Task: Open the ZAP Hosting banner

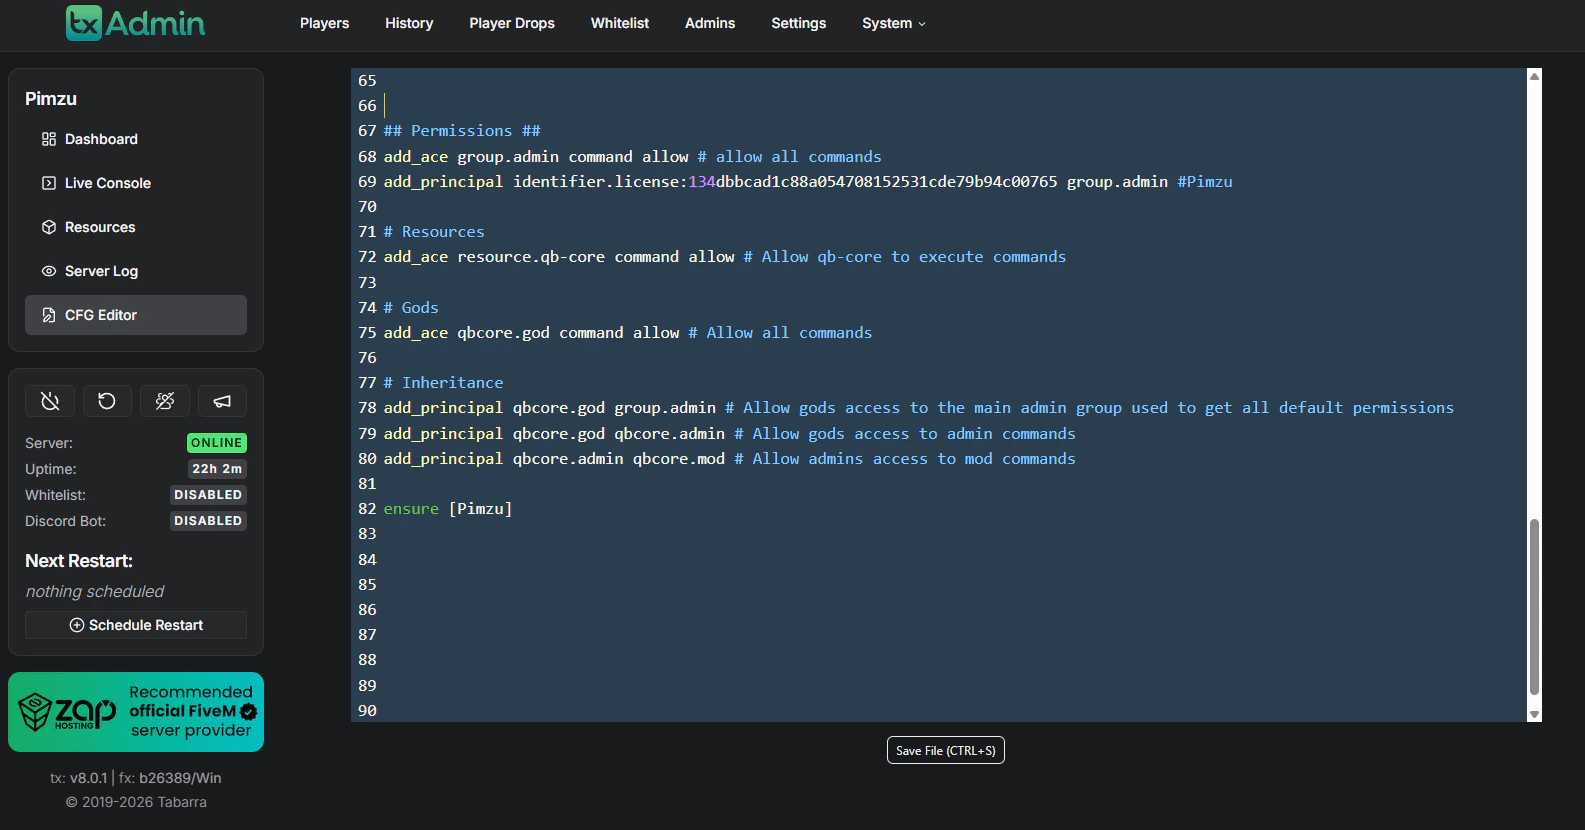Action: click(x=136, y=712)
